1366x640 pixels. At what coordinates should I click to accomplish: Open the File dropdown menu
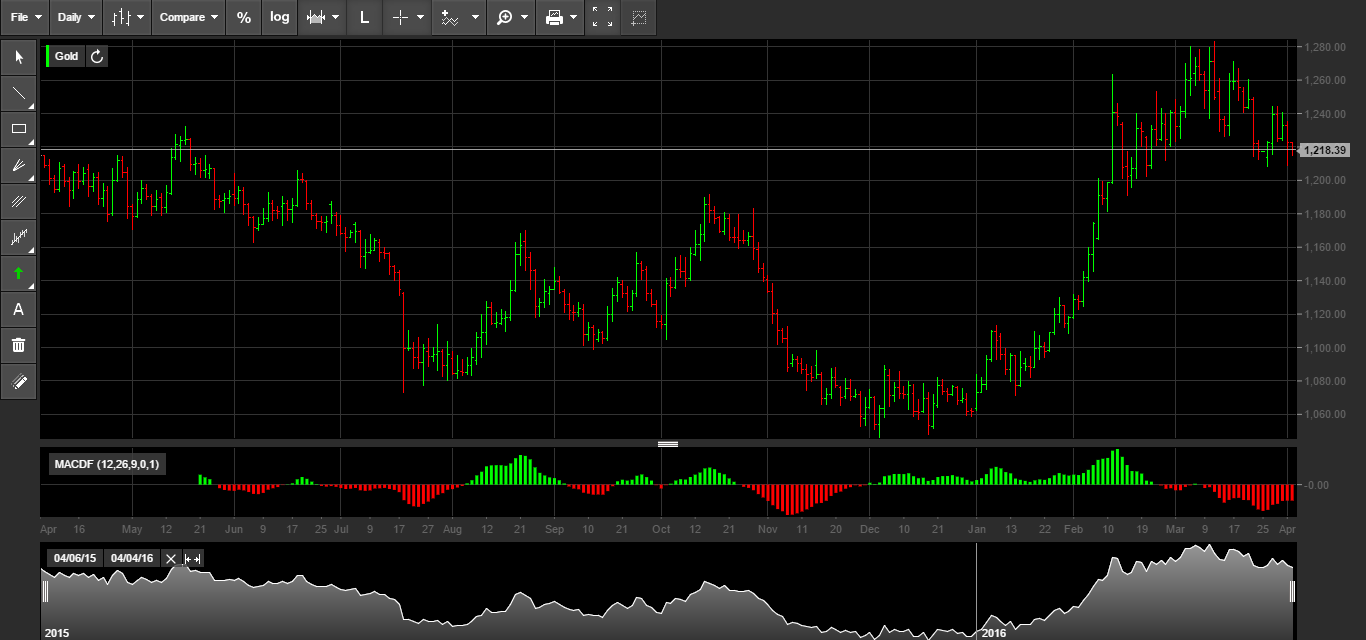coord(25,17)
